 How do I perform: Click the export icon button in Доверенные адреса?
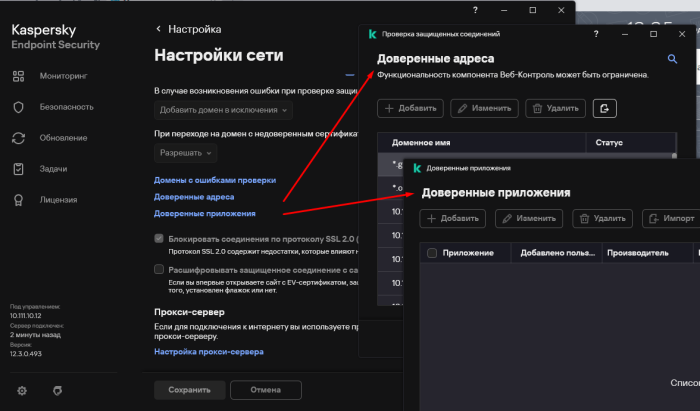click(x=604, y=108)
